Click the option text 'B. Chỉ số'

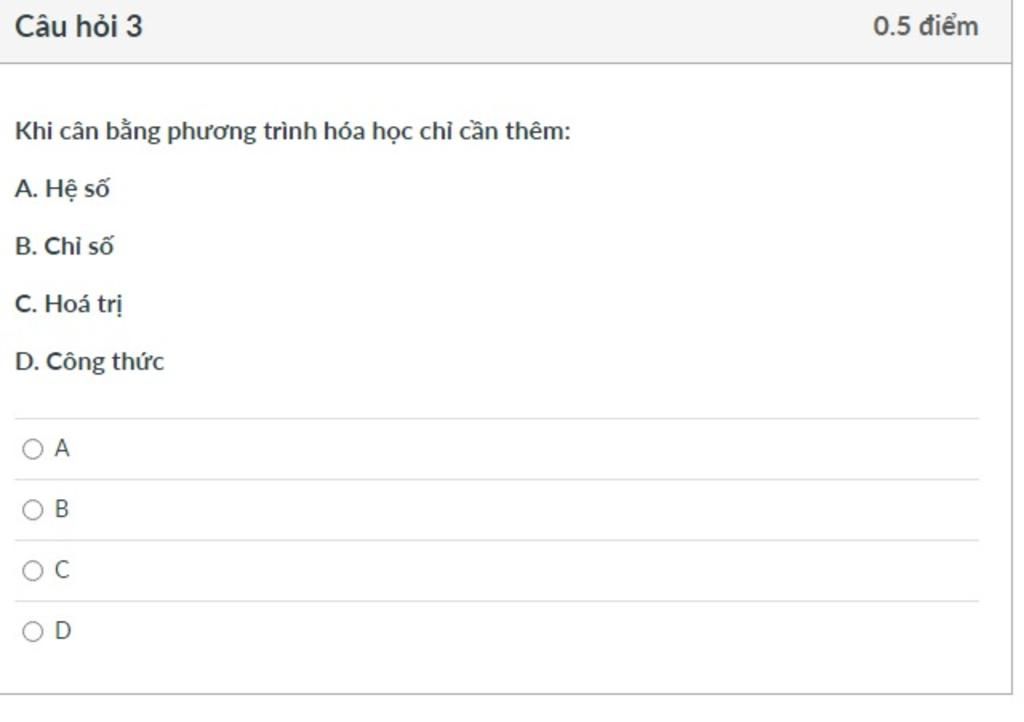[x=64, y=246]
